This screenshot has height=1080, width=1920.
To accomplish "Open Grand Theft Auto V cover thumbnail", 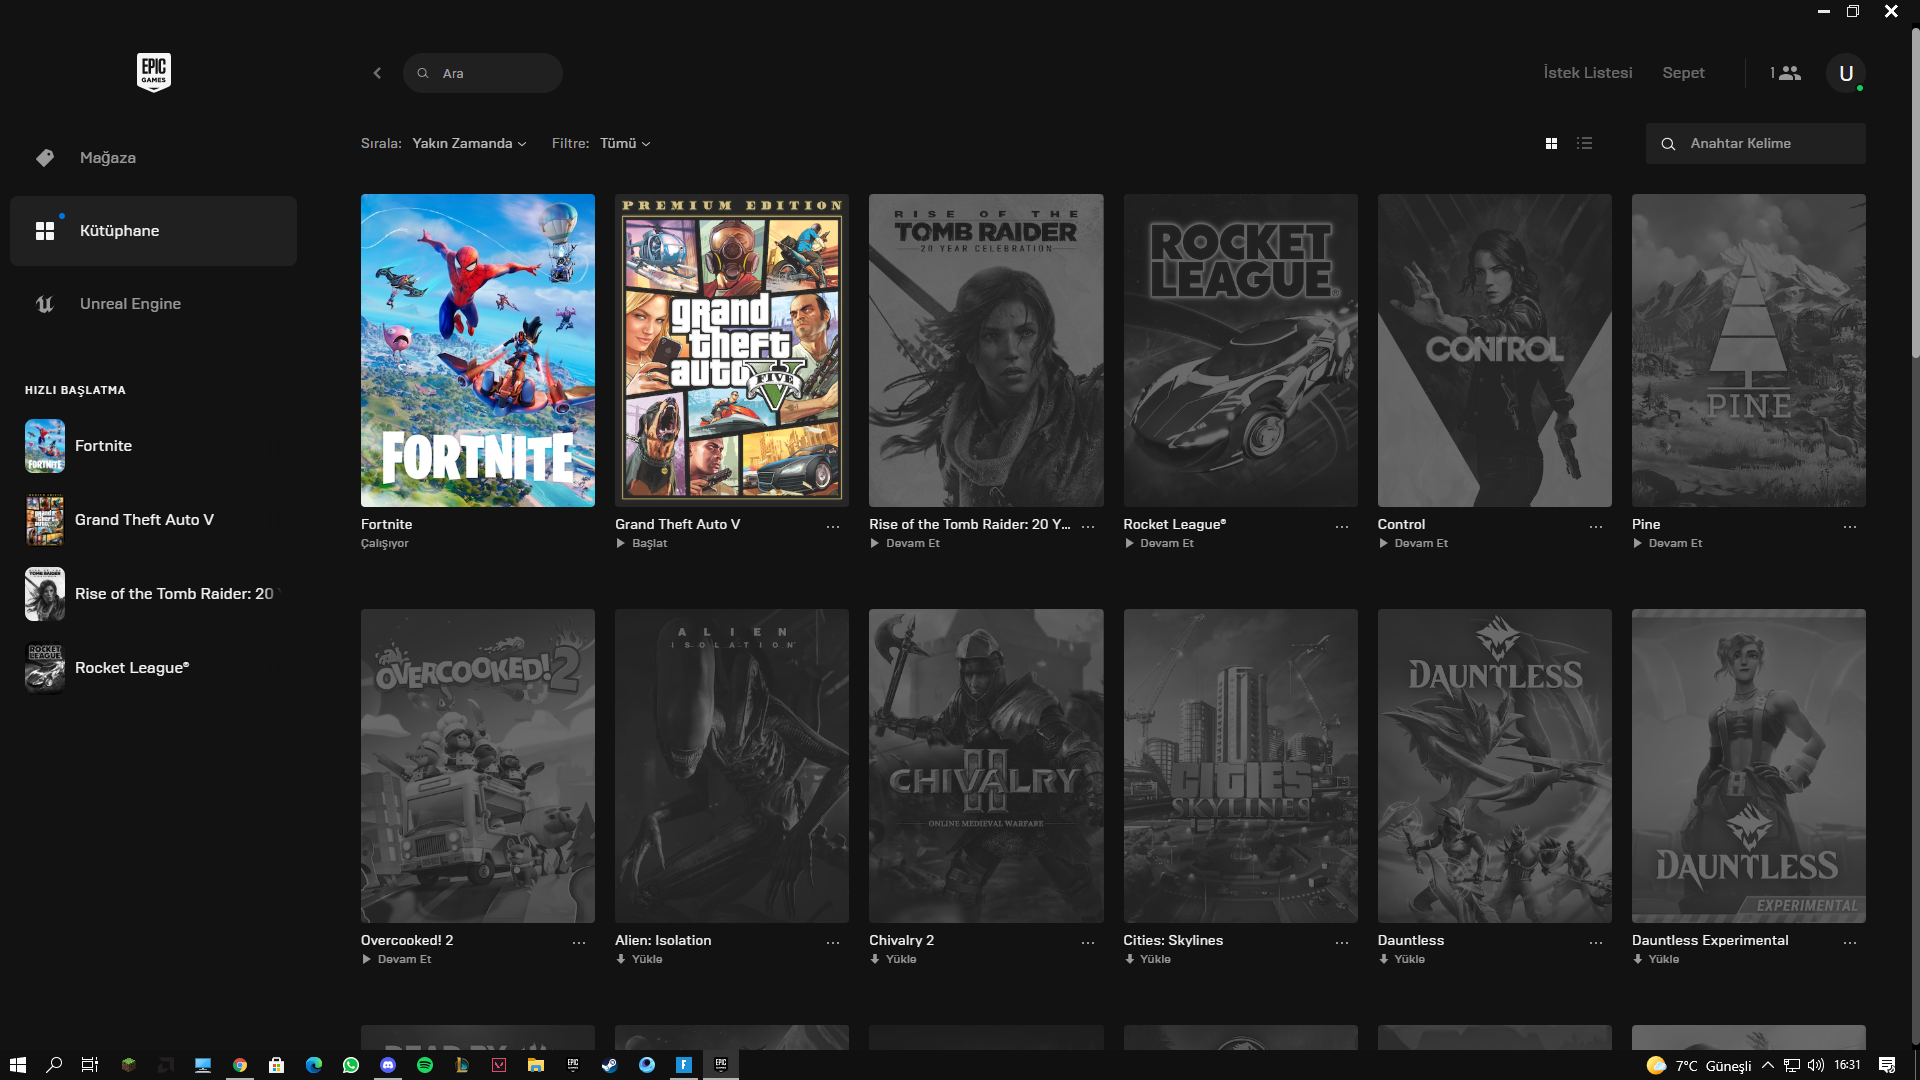I will click(732, 350).
